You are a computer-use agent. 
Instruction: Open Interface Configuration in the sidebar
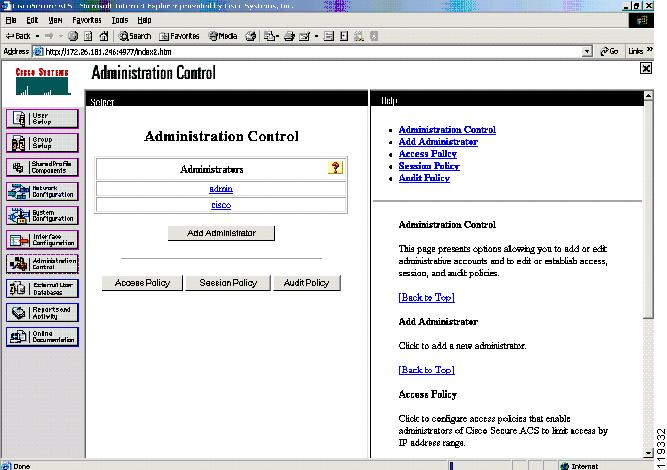(42, 239)
